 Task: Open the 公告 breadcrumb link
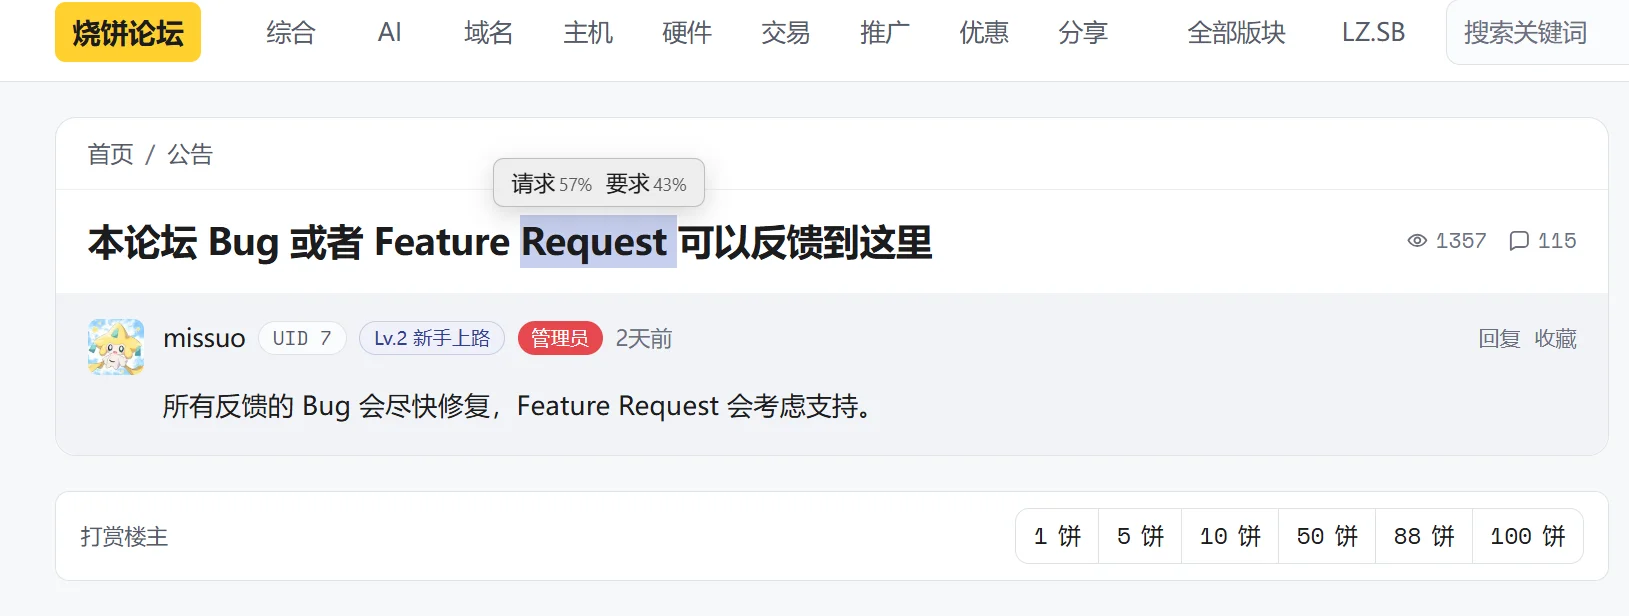(x=190, y=154)
